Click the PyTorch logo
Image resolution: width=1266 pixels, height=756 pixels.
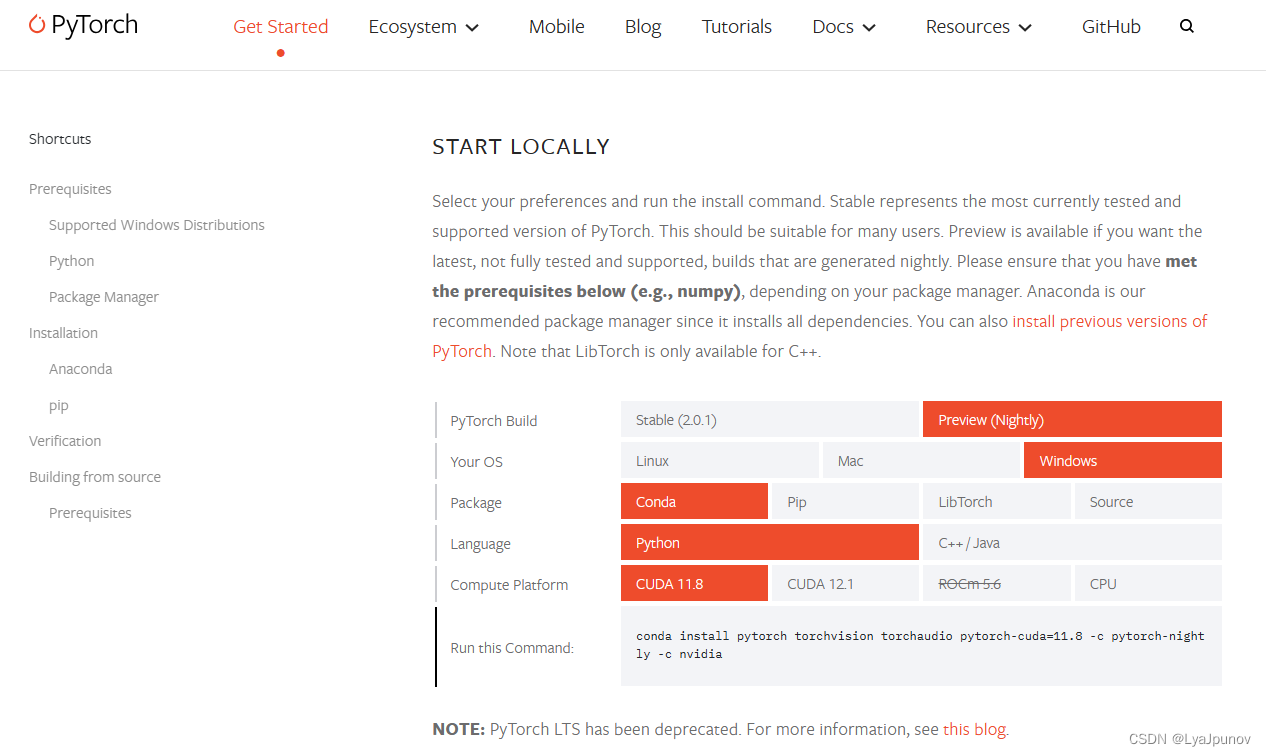(83, 25)
